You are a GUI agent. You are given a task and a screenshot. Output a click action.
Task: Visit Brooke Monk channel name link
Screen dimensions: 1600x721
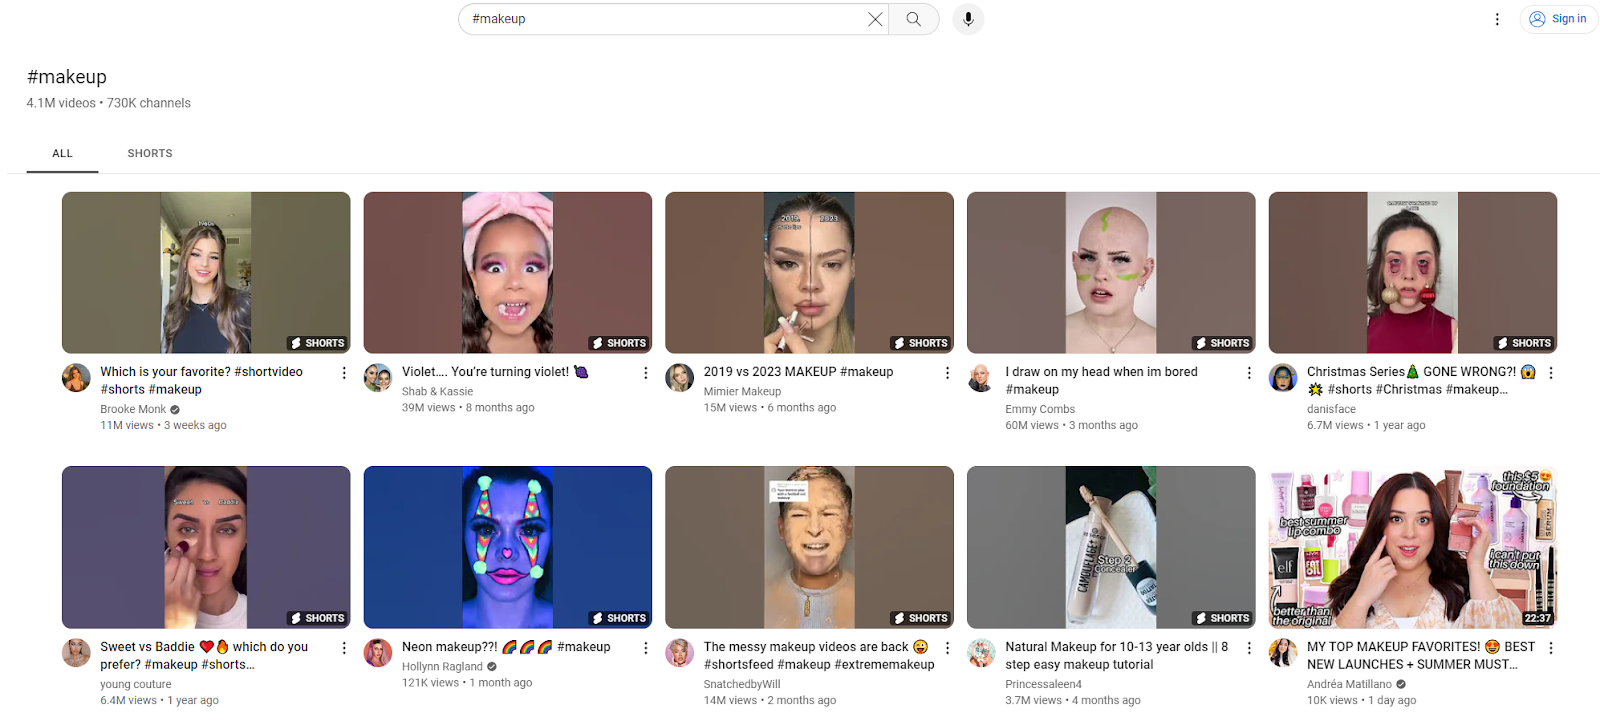click(133, 410)
